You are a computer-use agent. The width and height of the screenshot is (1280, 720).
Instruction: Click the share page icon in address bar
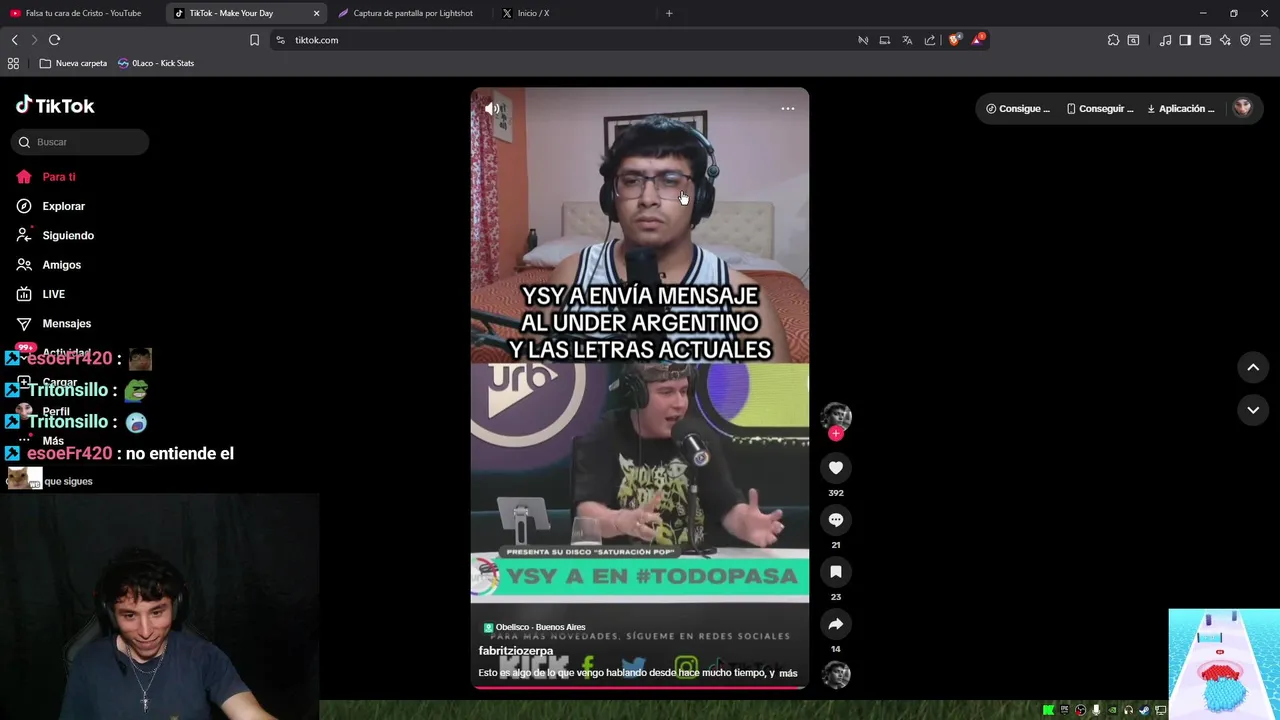pyautogui.click(x=930, y=40)
